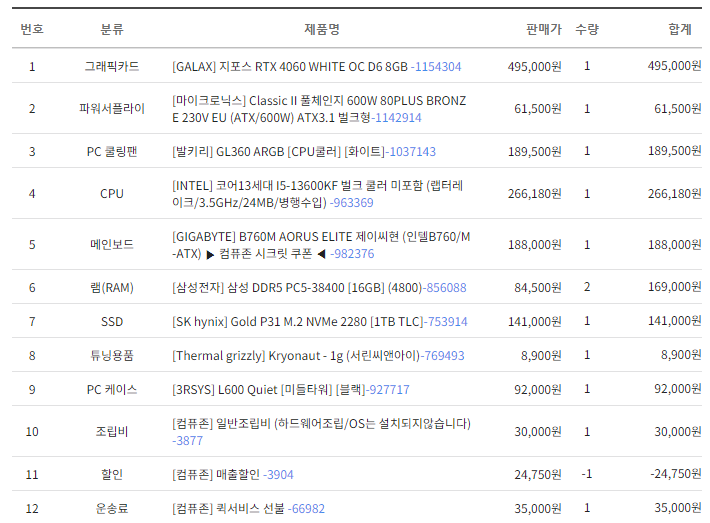The image size is (710, 523).
Task: Select the PC 쿨링팬 category cell
Action: 112,151
